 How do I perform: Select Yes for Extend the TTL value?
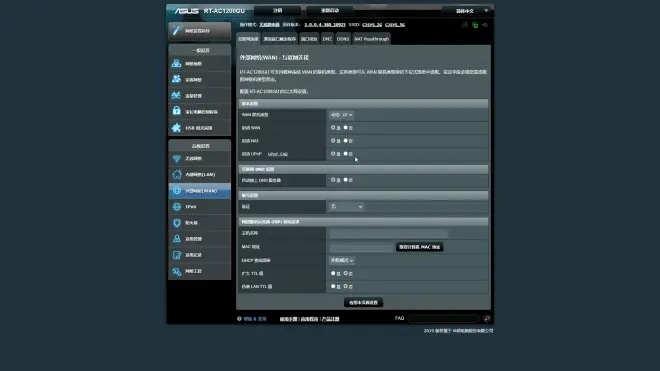[x=333, y=273]
